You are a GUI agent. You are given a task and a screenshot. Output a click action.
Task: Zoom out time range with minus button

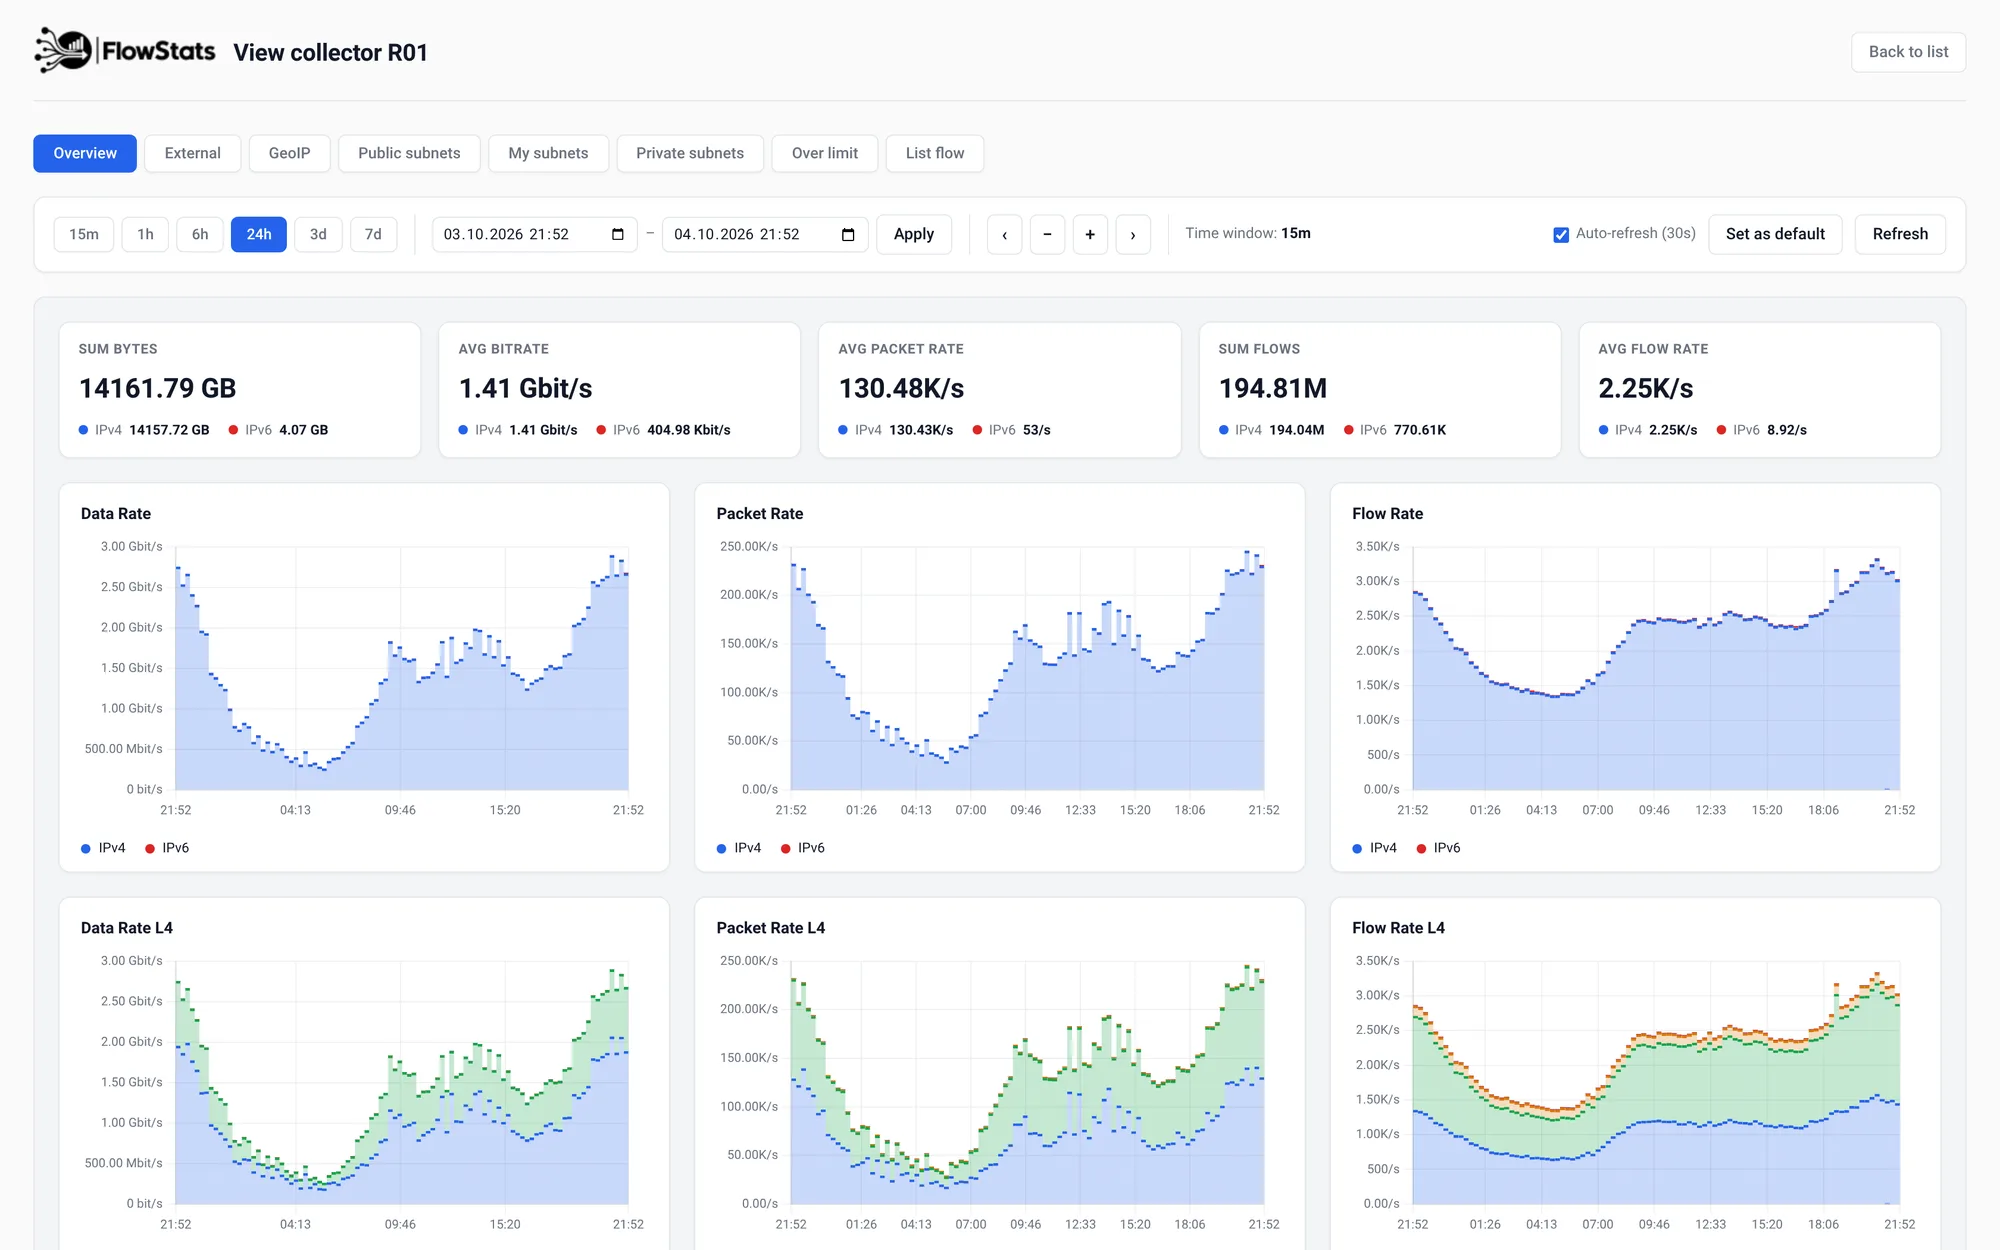pyautogui.click(x=1047, y=234)
